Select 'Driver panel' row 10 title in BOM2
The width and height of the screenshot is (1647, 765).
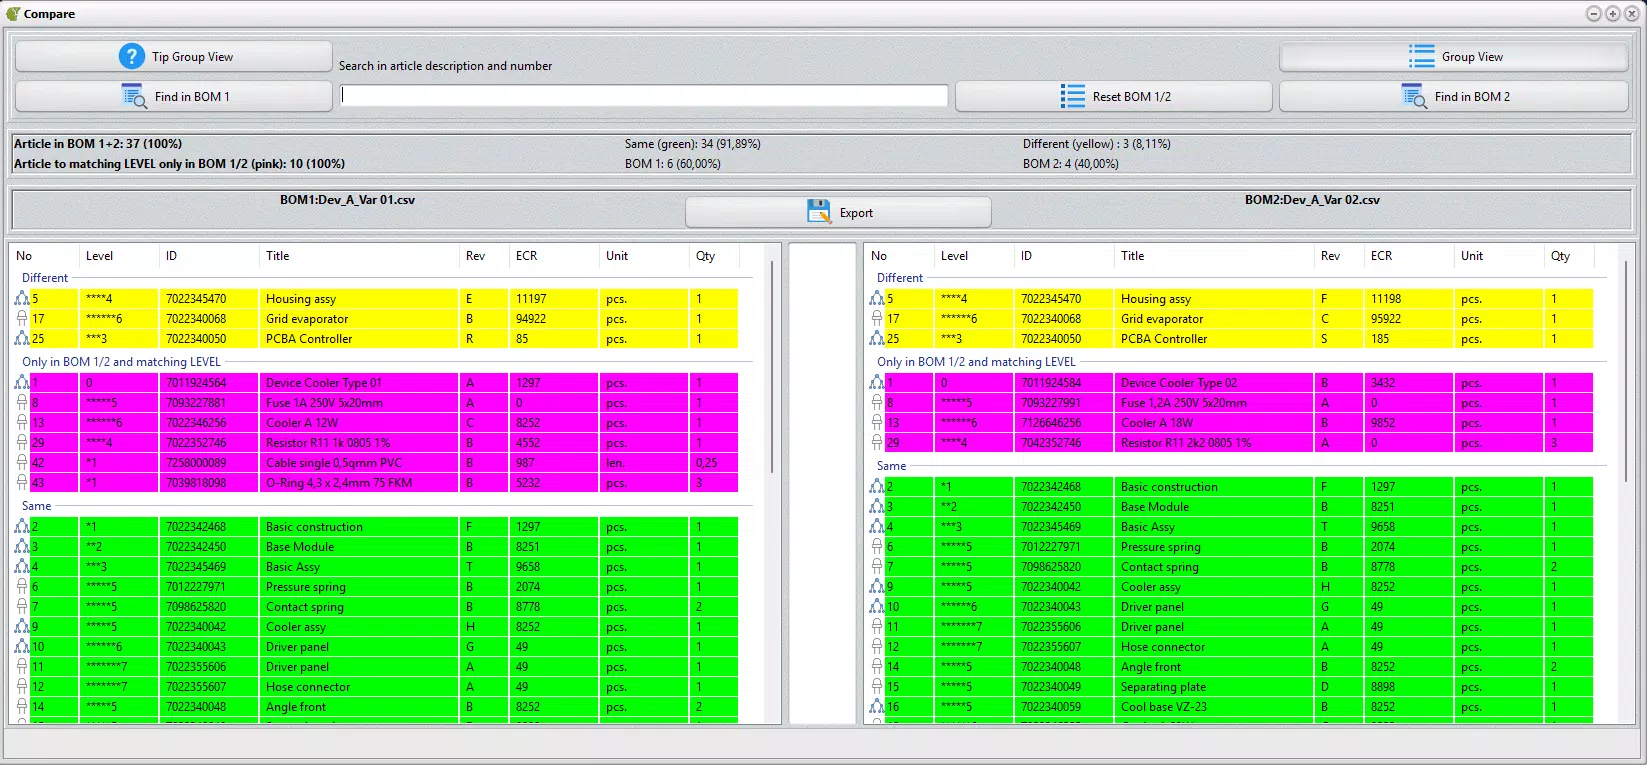pos(1152,606)
